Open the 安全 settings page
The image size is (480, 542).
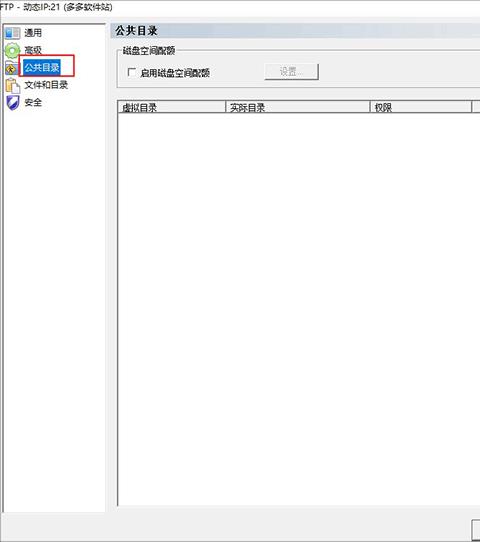click(x=33, y=102)
